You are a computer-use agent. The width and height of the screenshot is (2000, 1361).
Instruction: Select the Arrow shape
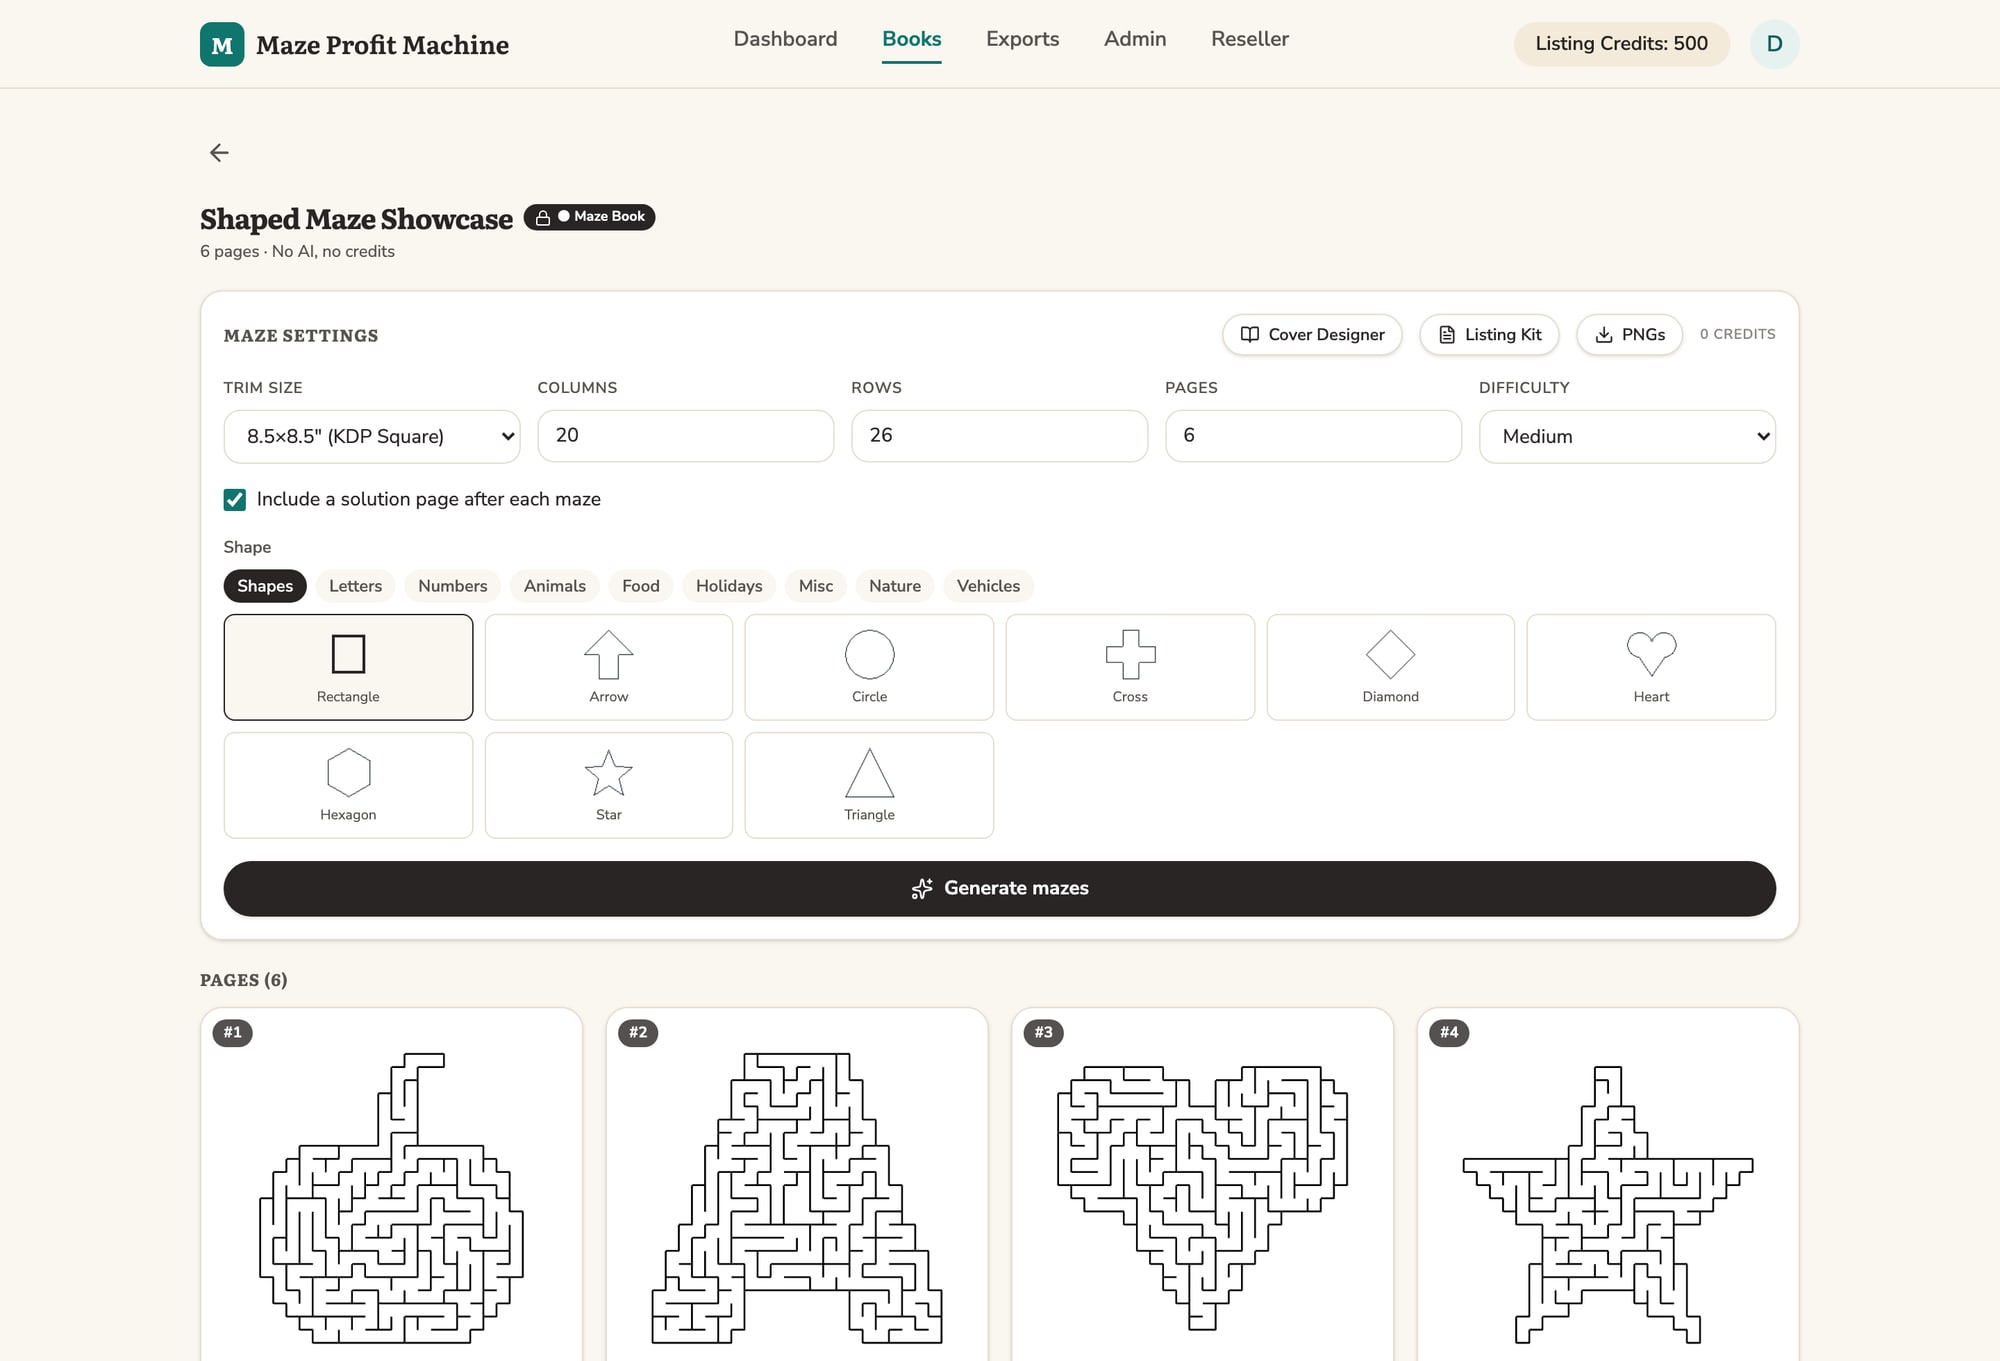tap(609, 667)
